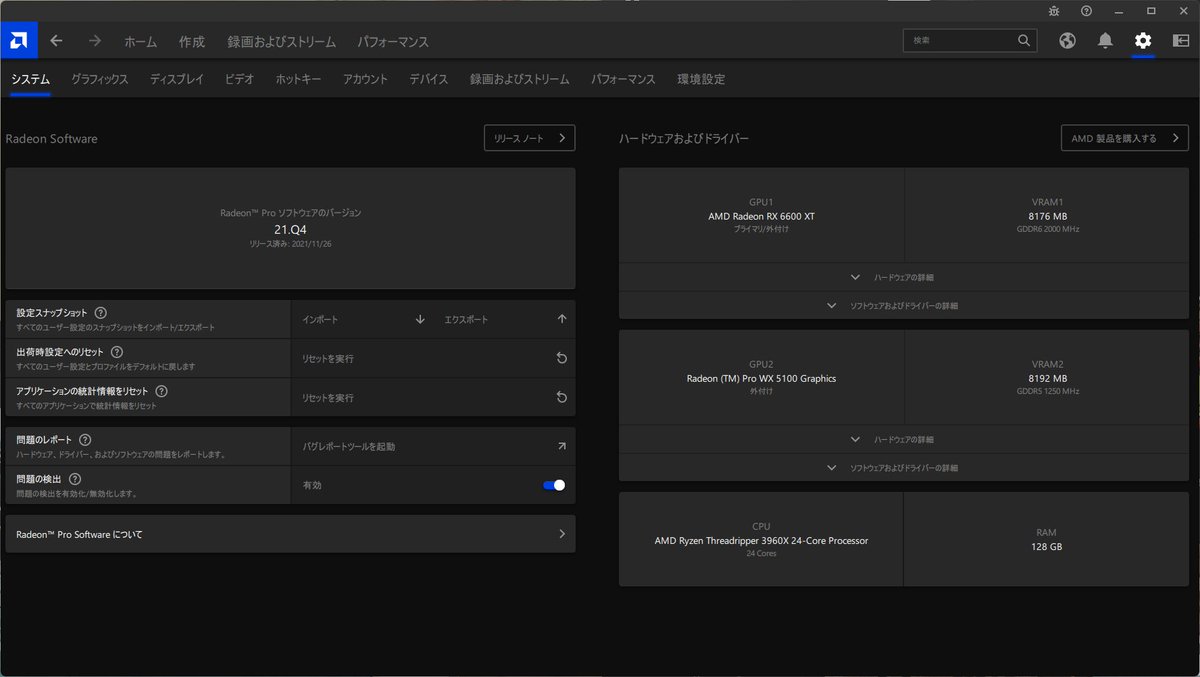Open 録画およびストリーム in top navigation

pyautogui.click(x=281, y=42)
